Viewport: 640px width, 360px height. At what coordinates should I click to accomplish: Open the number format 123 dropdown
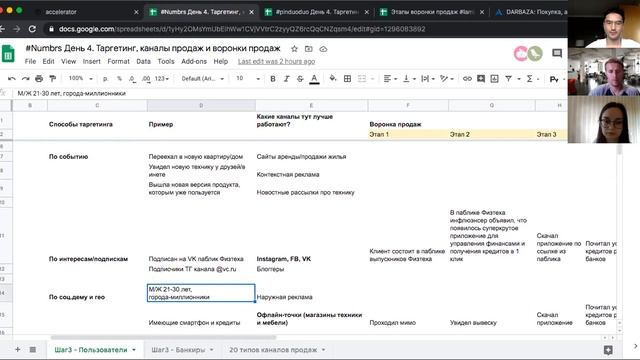coord(162,78)
